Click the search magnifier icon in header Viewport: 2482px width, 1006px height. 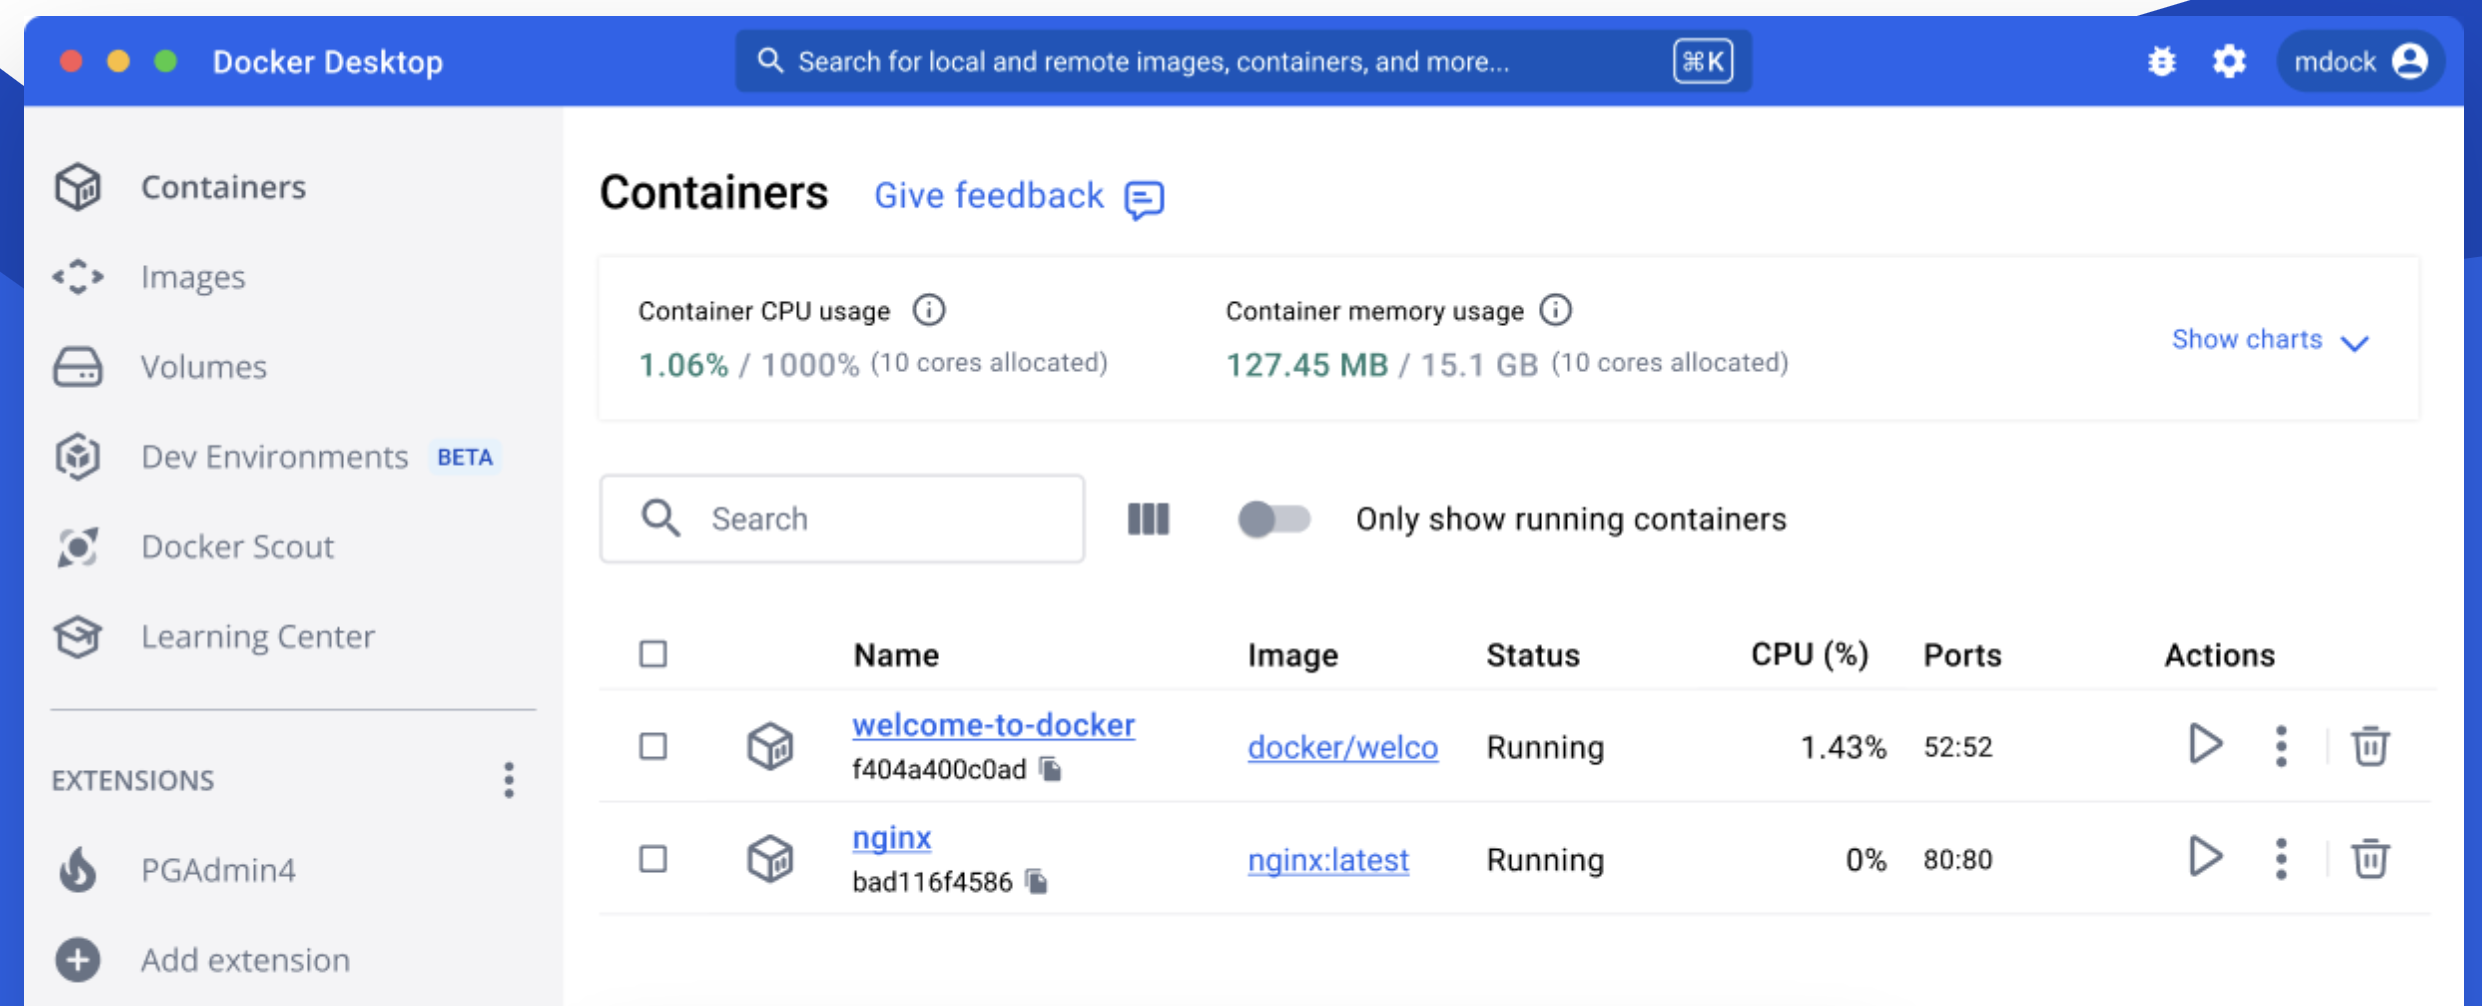click(x=769, y=61)
